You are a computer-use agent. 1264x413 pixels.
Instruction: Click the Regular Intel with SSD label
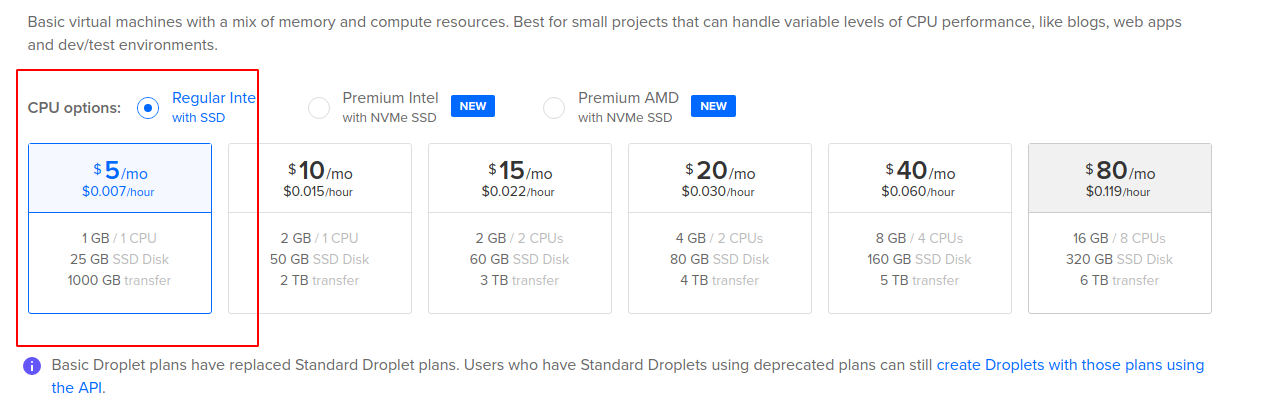[x=214, y=107]
